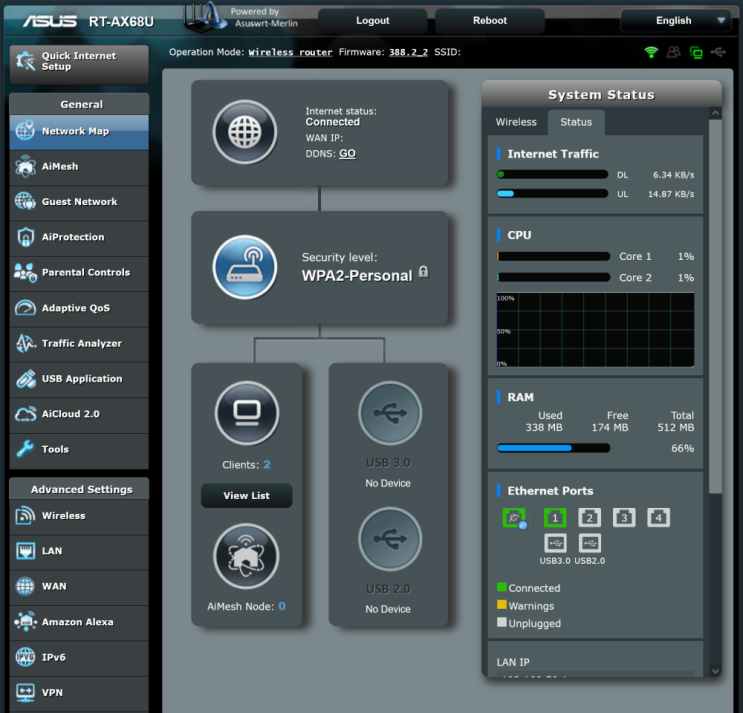Open LAN advanced settings
The width and height of the screenshot is (743, 713).
79,551
